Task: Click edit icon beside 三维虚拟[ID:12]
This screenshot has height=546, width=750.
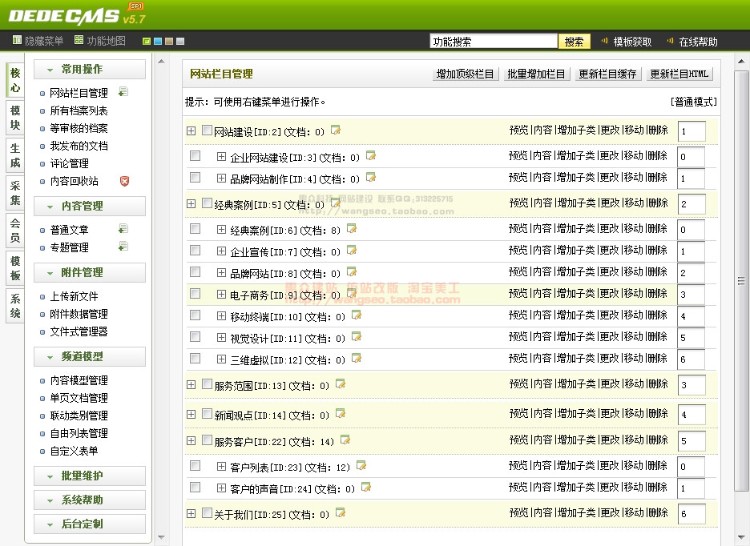Action: 356,358
